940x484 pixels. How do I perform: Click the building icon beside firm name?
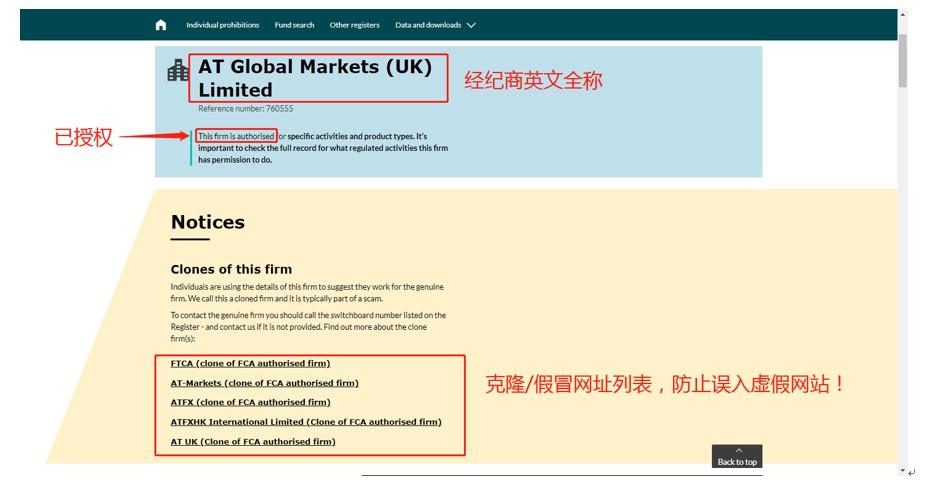(177, 70)
